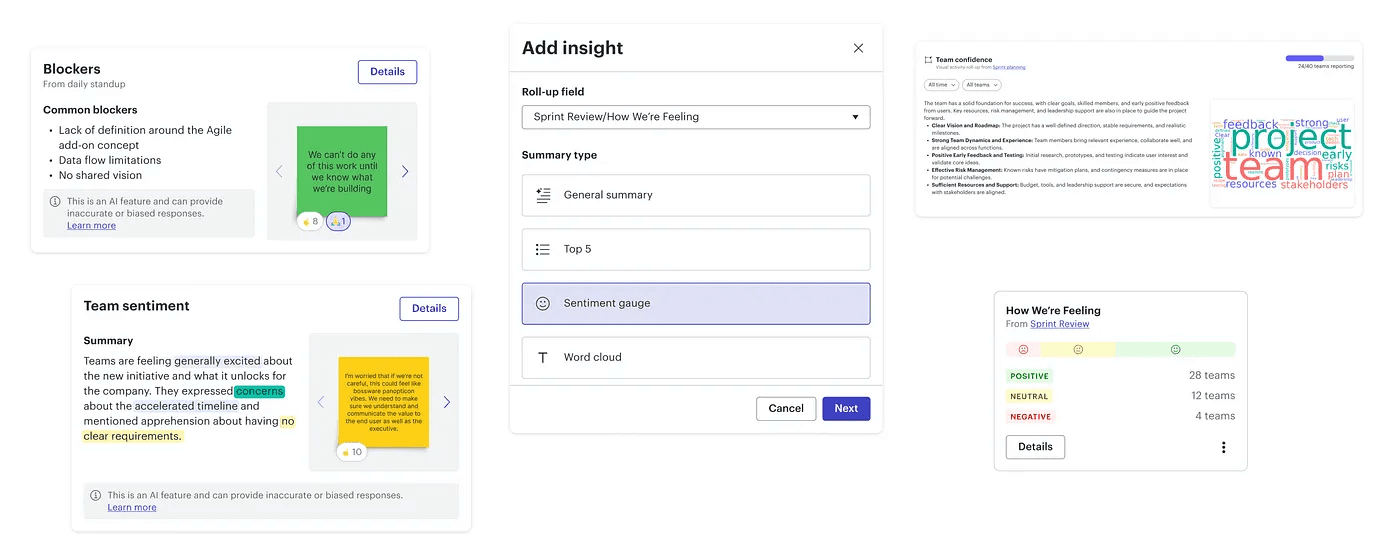Open Learn more link in Team sentiment card

[x=132, y=508]
